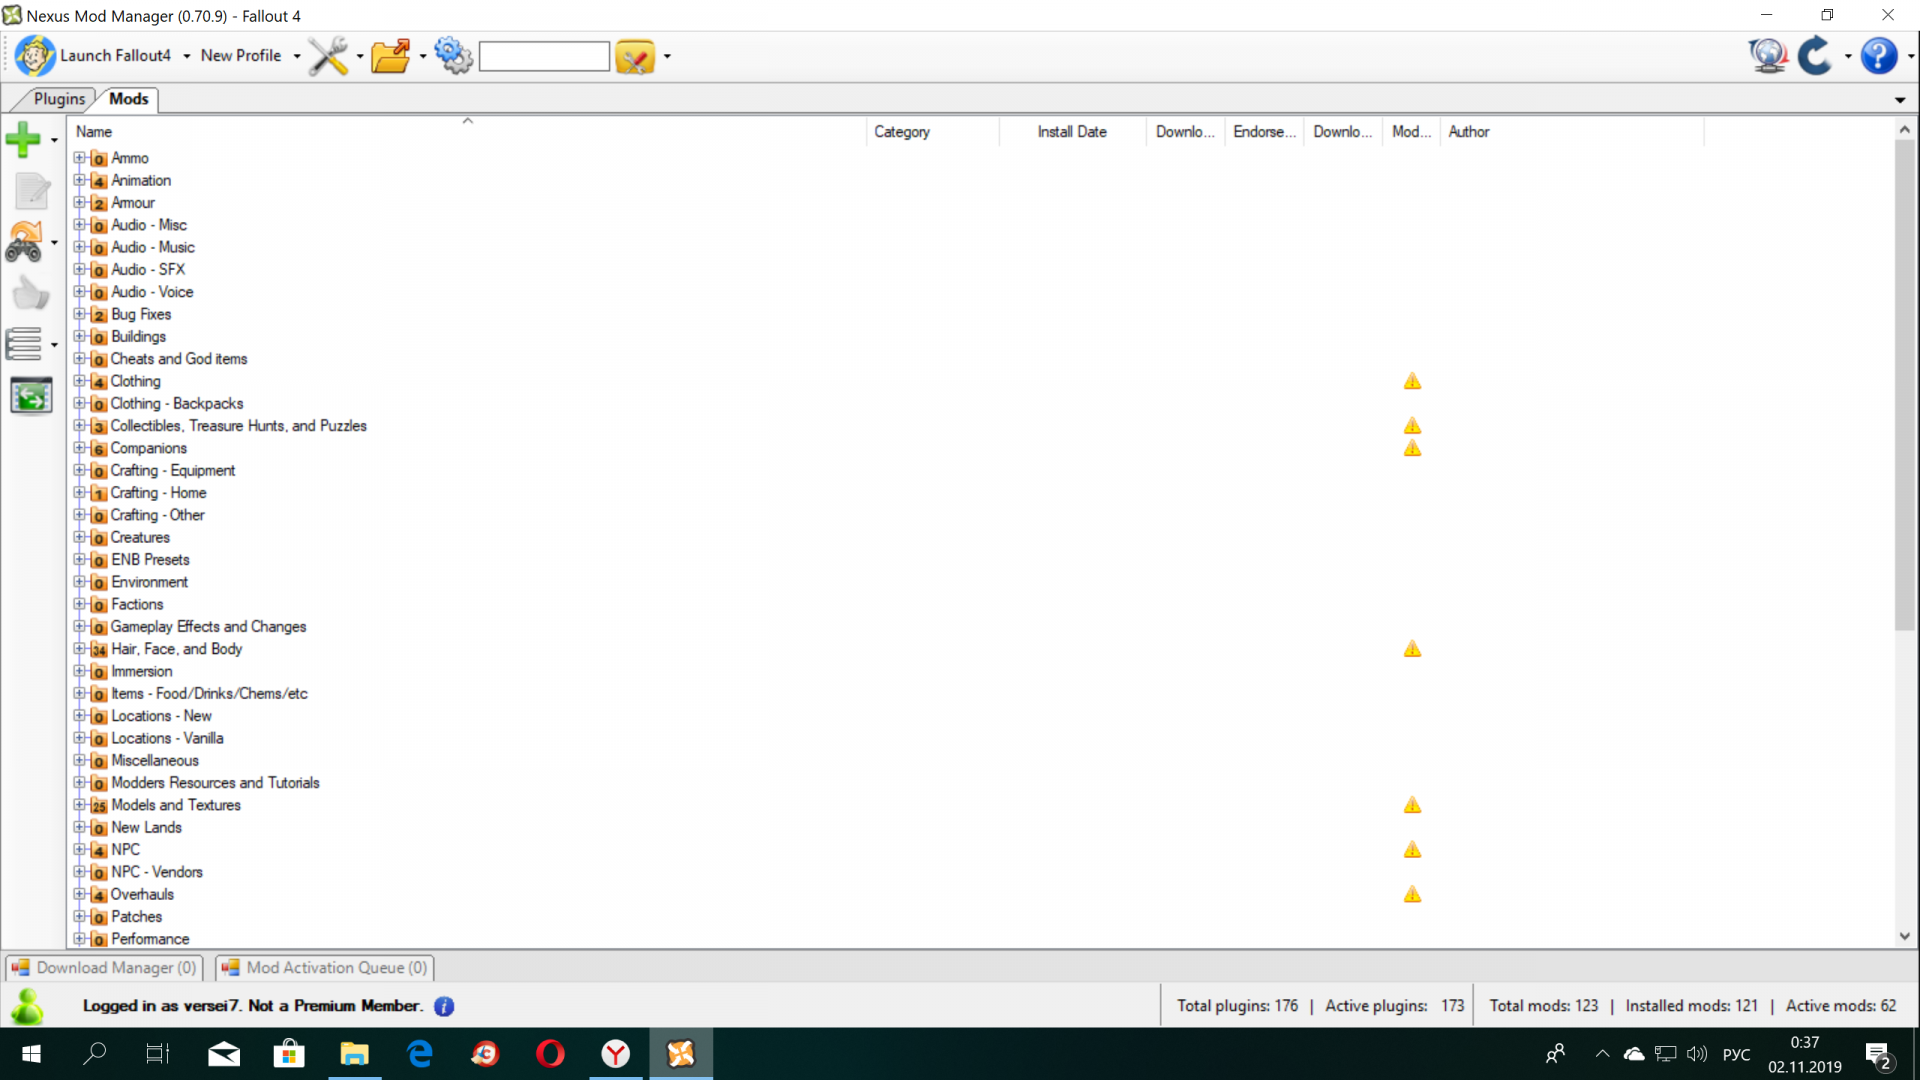Screen dimensions: 1920x1080
Task: Click warning icon in Clothing row
Action: (1412, 381)
